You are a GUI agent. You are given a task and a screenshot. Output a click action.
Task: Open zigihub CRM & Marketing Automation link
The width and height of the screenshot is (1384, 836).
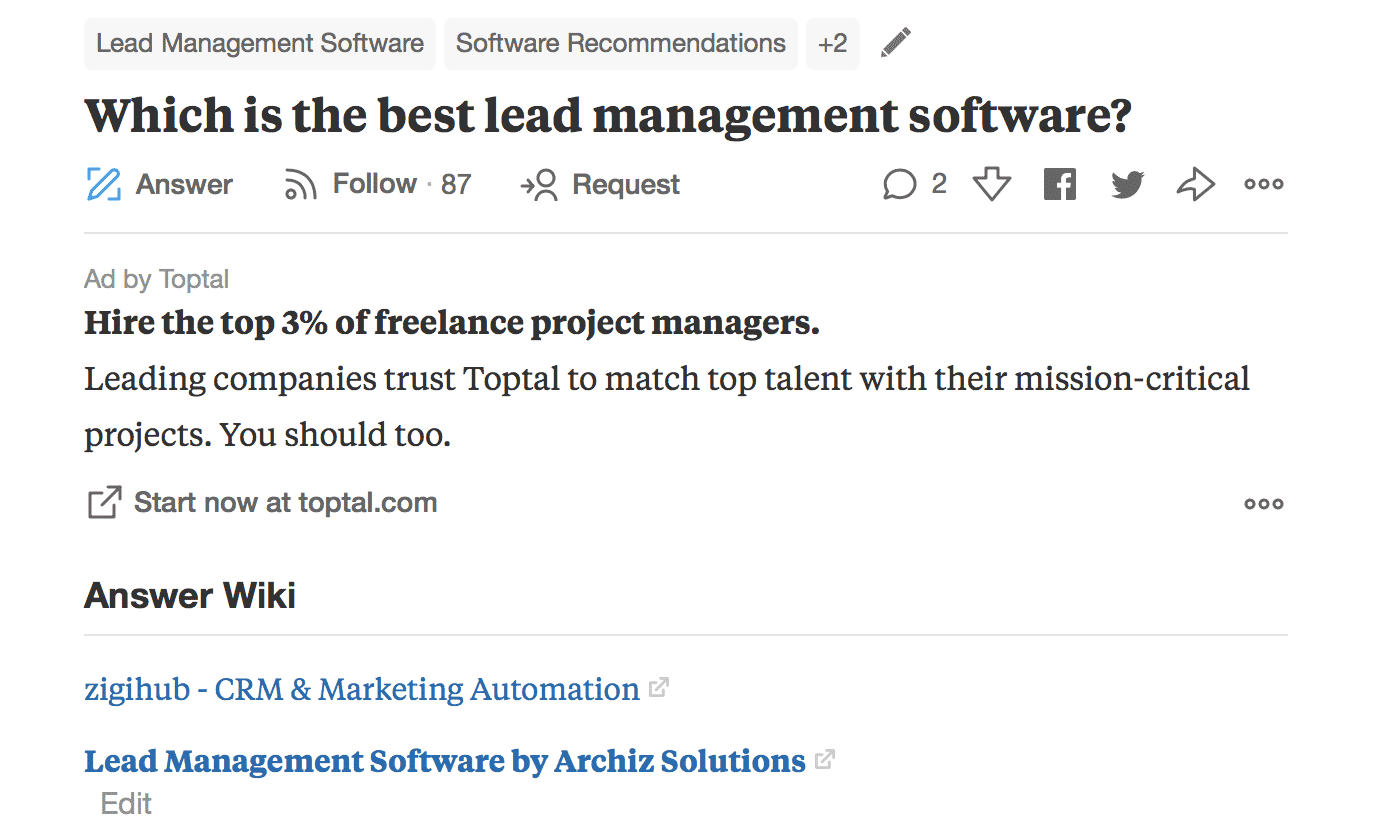coord(362,689)
